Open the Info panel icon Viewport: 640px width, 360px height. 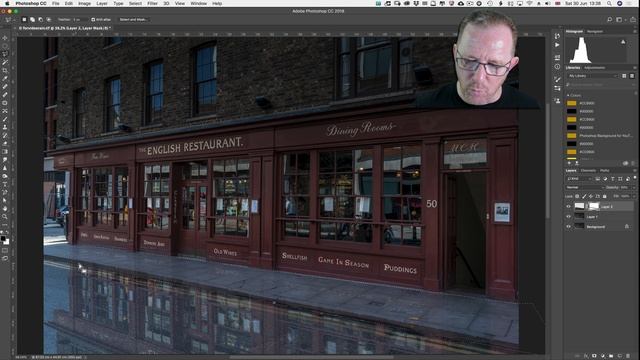coord(558,67)
